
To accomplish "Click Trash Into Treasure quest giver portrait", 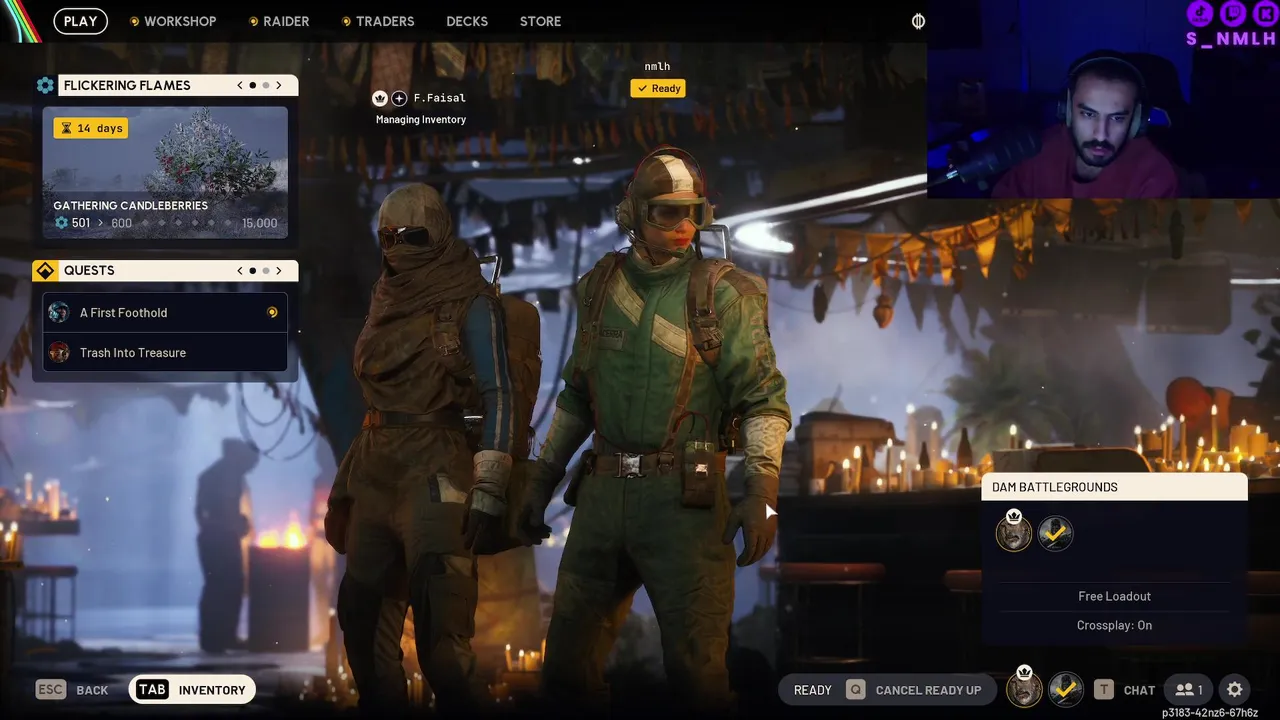I will point(59,352).
